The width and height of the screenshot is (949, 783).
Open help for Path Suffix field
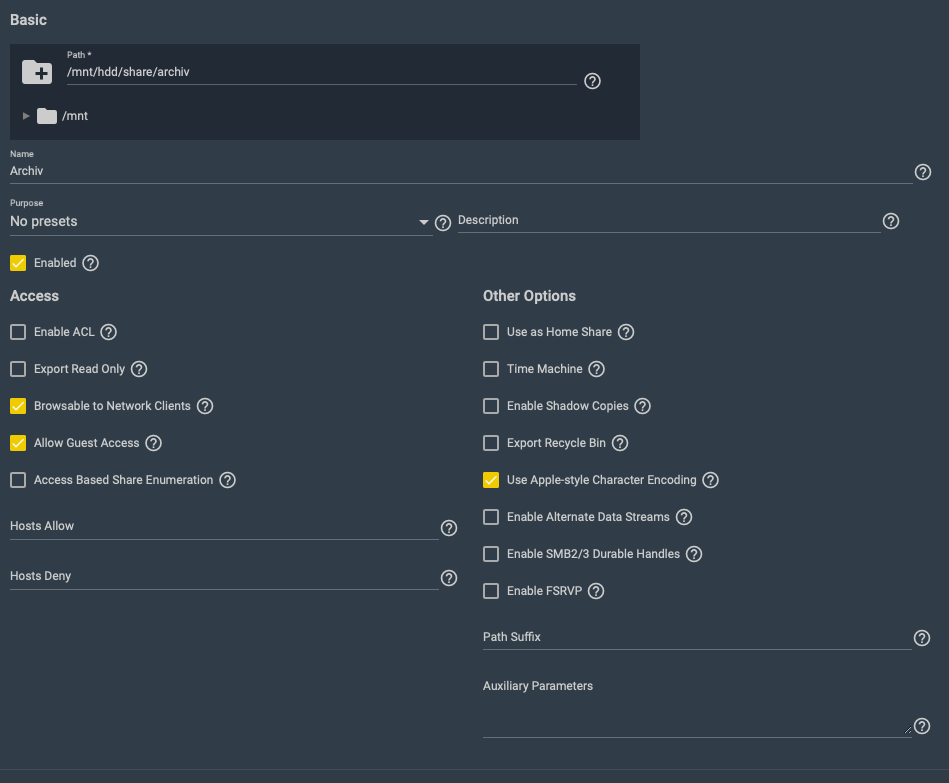[x=922, y=638]
